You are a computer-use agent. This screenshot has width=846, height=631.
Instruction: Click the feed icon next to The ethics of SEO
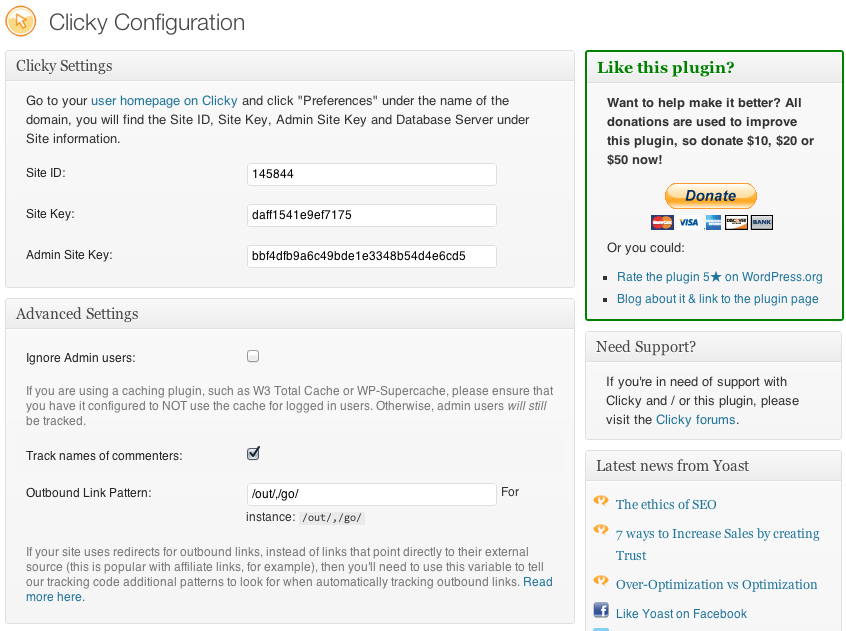pos(601,501)
